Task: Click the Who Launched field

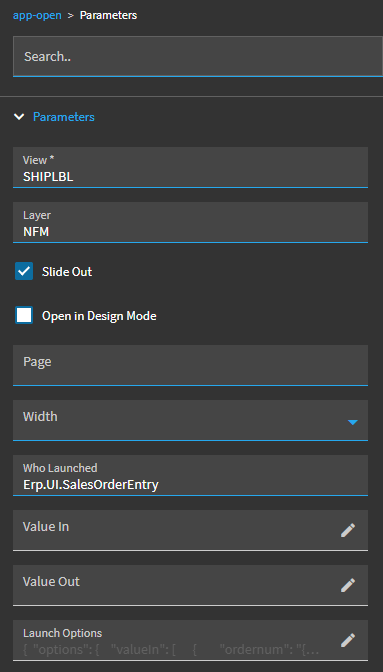Action: pos(190,475)
